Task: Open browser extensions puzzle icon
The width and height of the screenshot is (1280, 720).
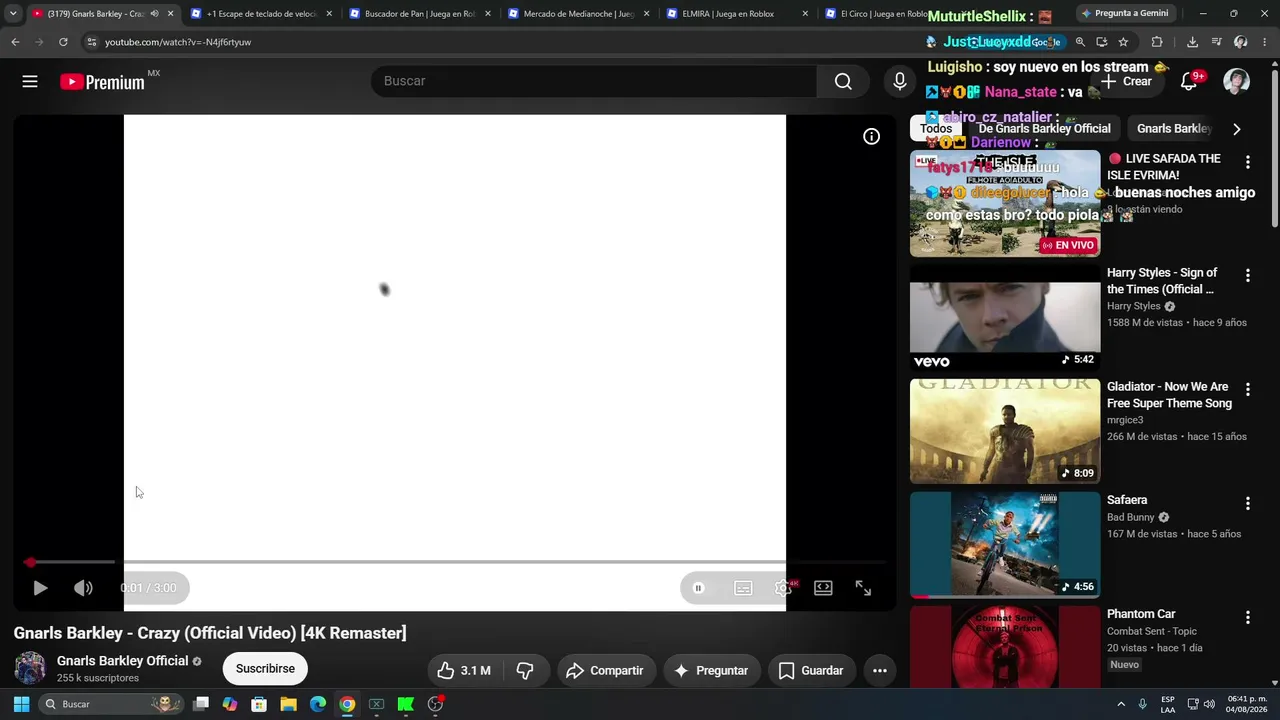Action: (1157, 42)
